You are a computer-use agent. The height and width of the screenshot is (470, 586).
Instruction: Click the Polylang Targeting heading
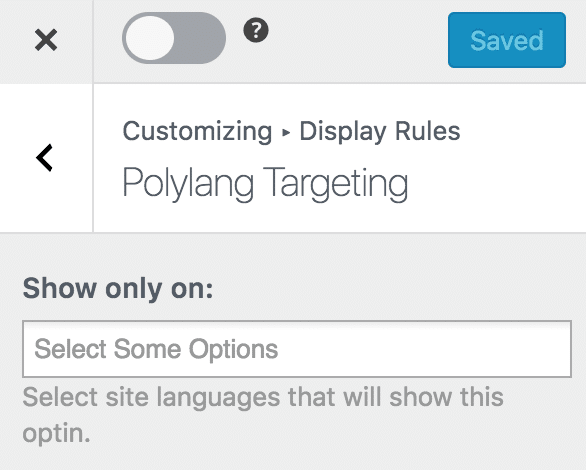point(265,184)
